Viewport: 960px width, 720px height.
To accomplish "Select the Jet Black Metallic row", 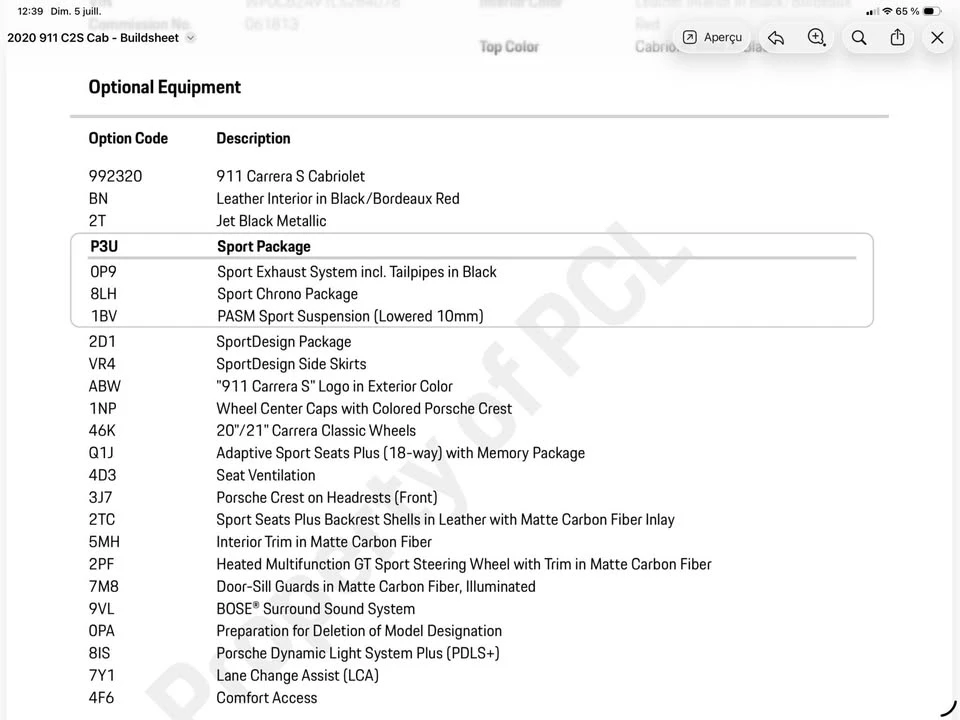I will click(x=271, y=221).
